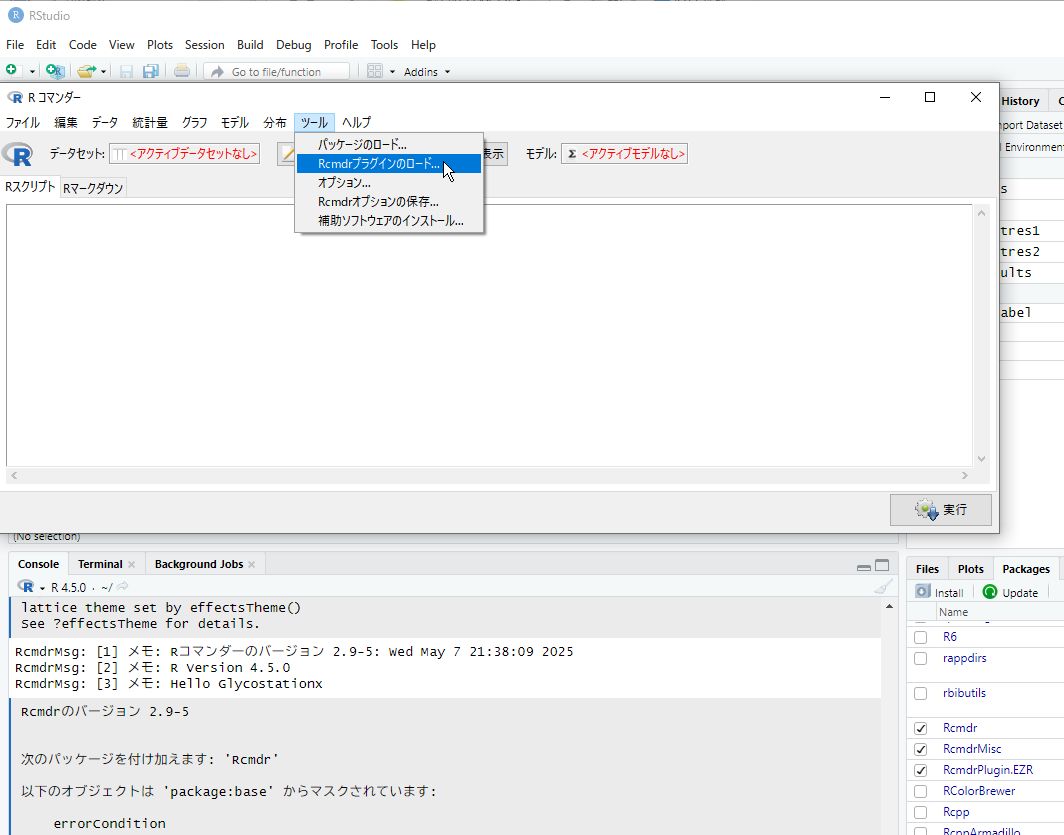Open the workspace panes dropdown arrow
The height and width of the screenshot is (835, 1064).
(392, 72)
